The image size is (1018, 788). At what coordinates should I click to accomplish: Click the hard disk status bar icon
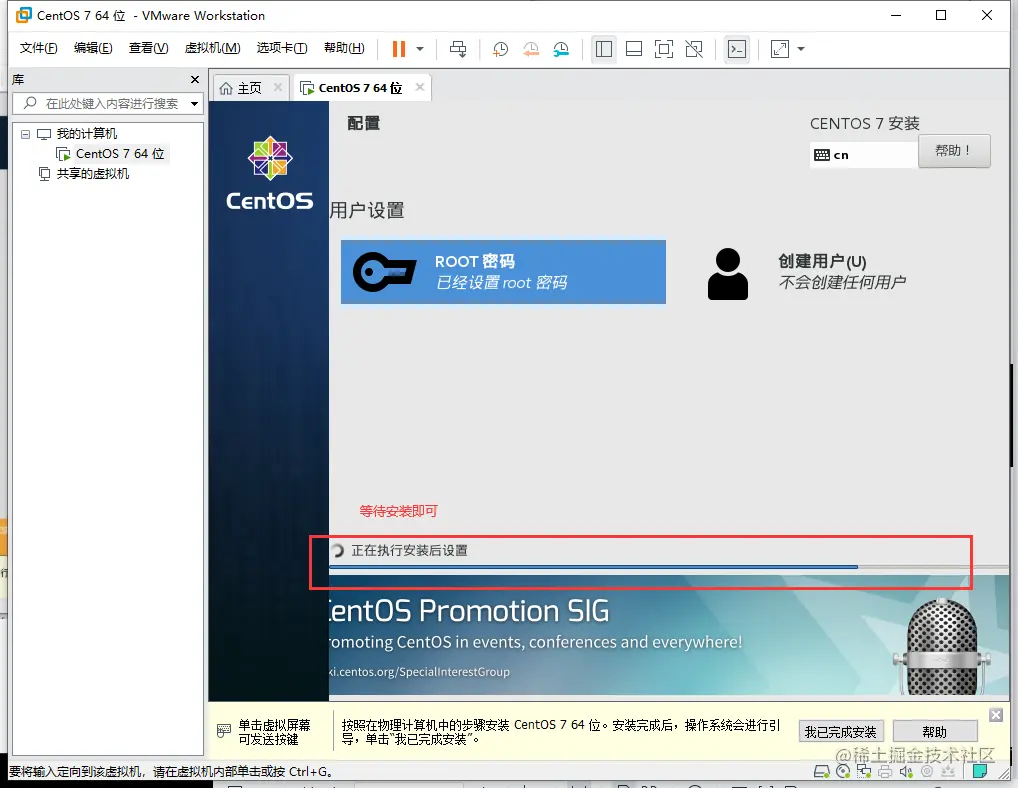pyautogui.click(x=821, y=771)
